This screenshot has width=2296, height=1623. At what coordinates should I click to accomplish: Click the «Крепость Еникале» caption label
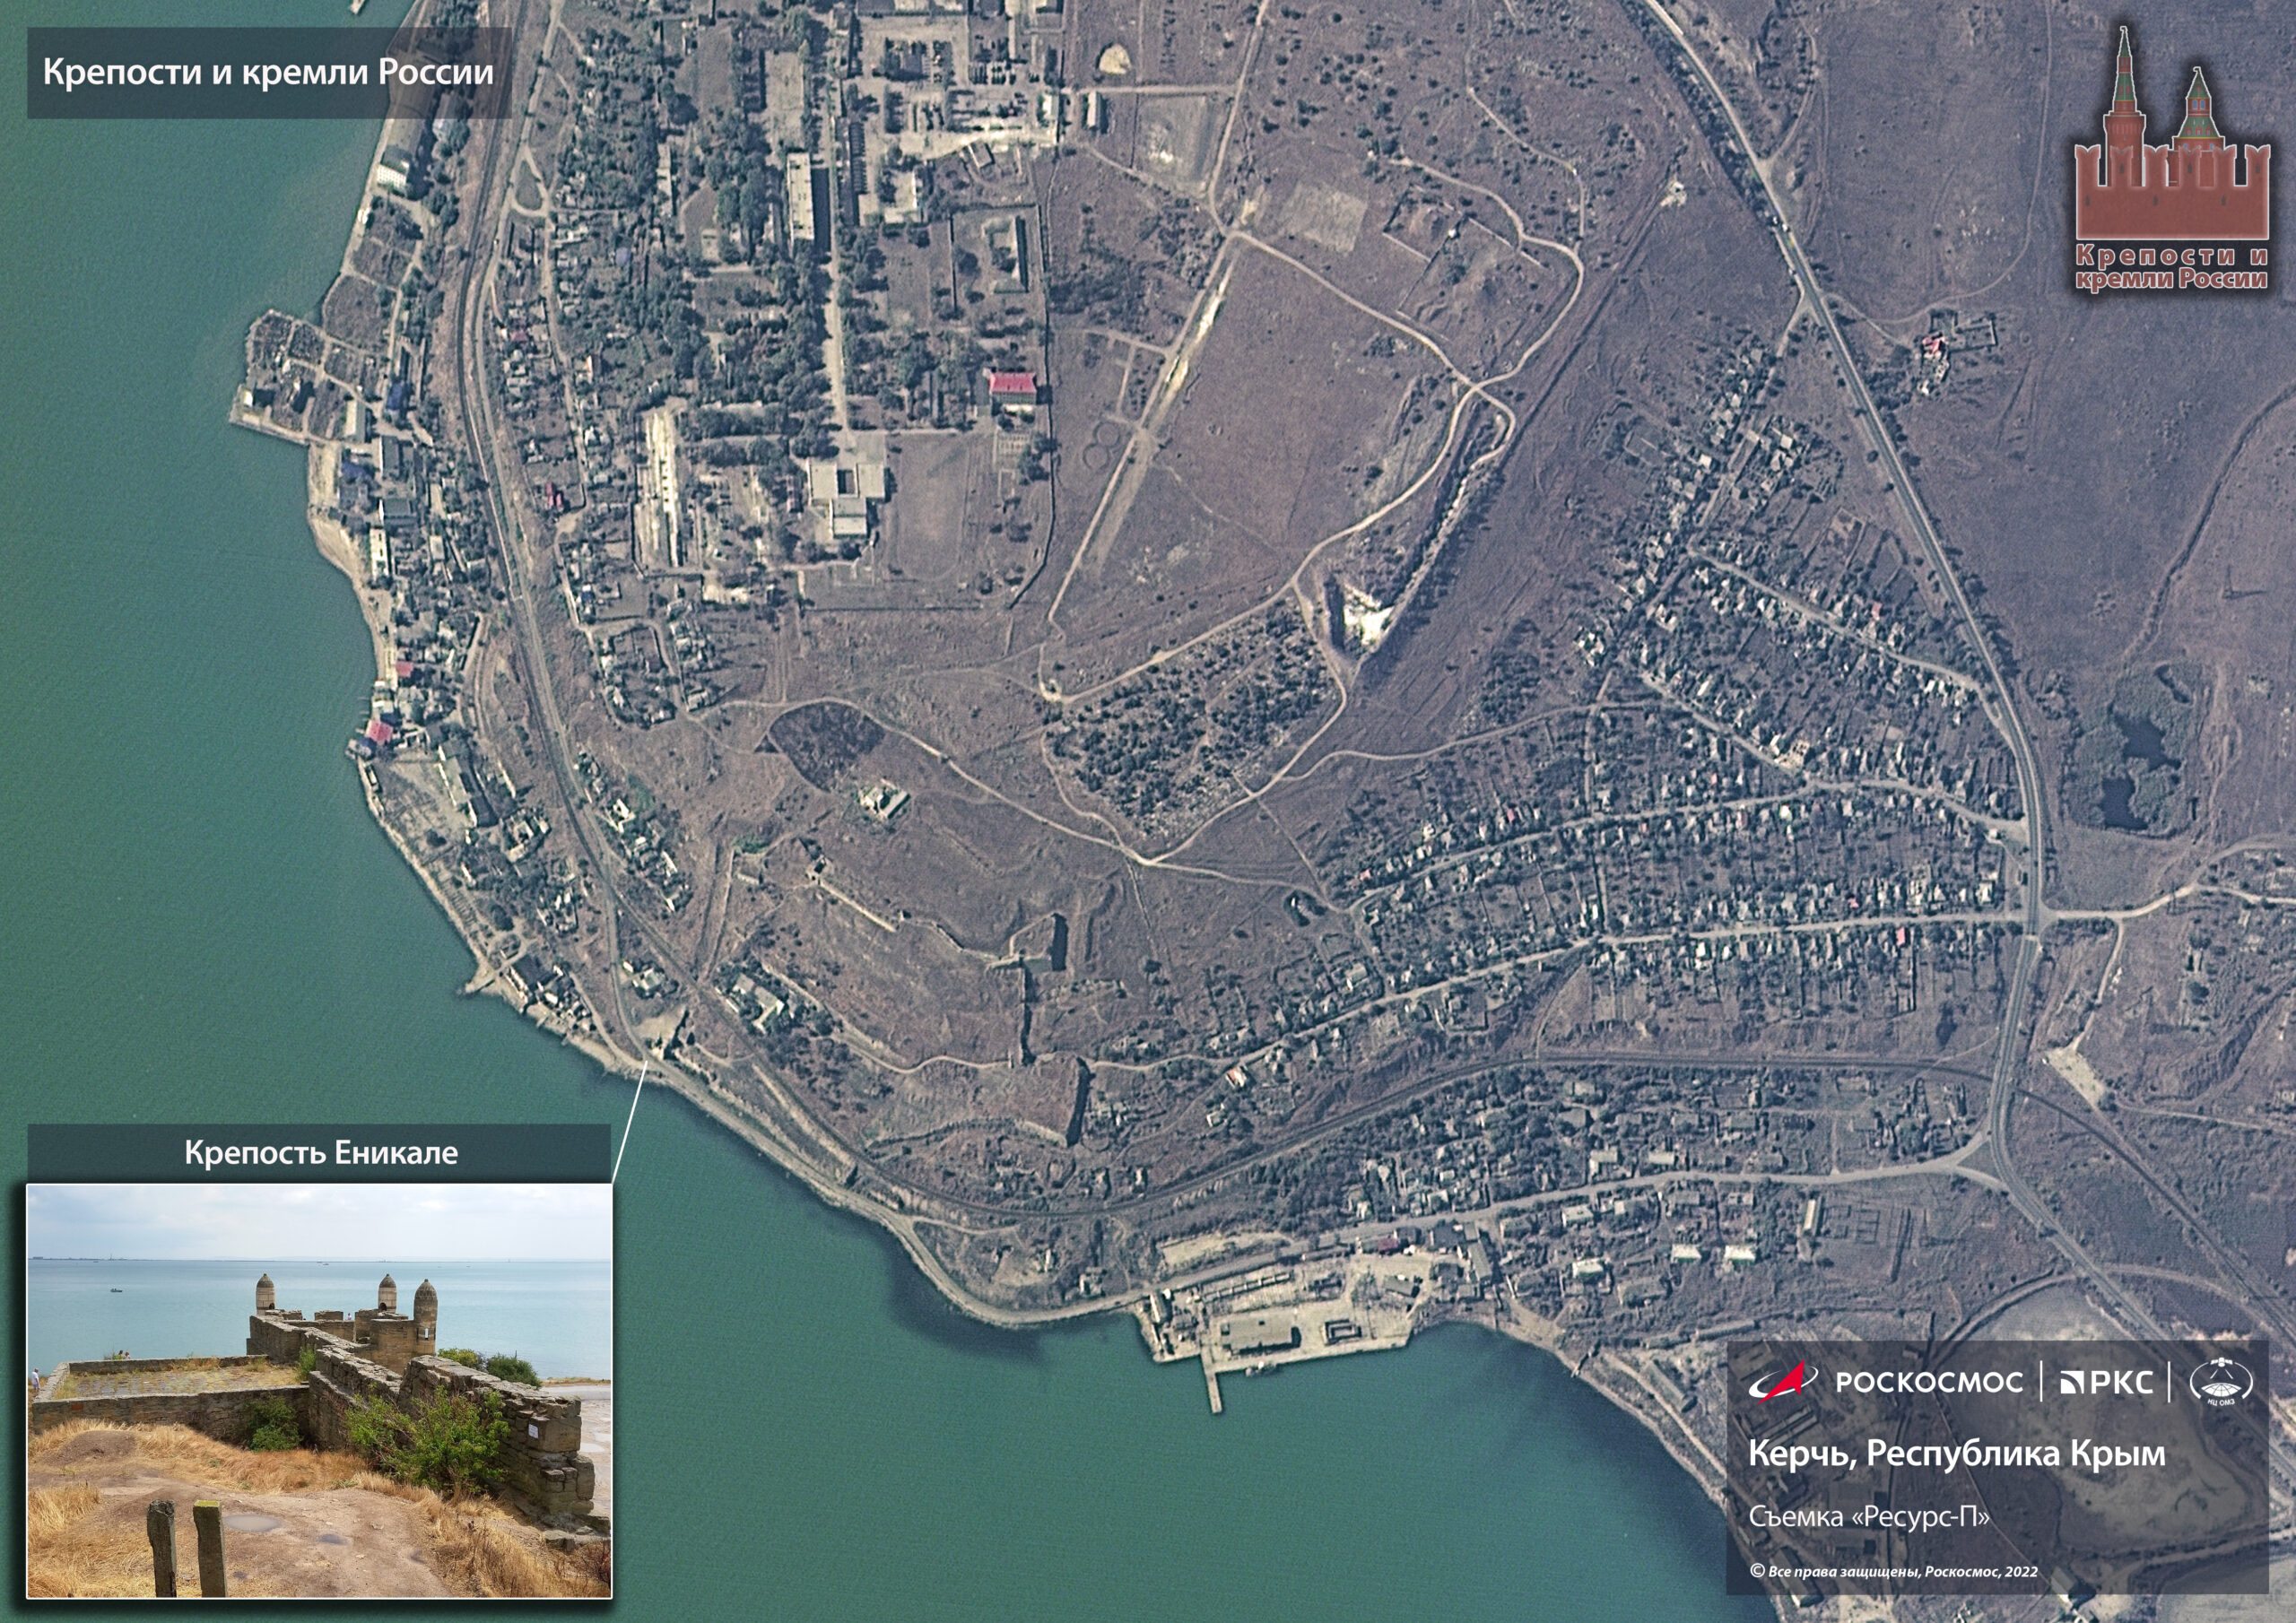(320, 1153)
